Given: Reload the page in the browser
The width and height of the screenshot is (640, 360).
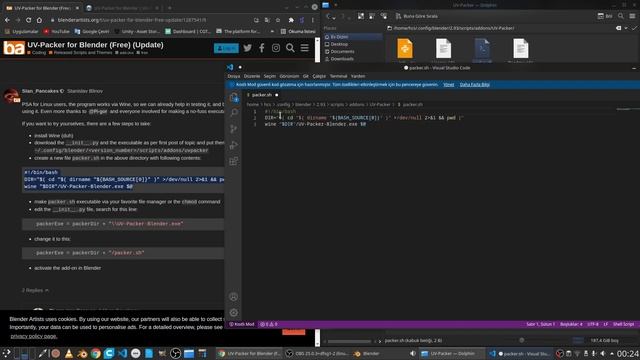Looking at the screenshot, I should click(x=29, y=20).
